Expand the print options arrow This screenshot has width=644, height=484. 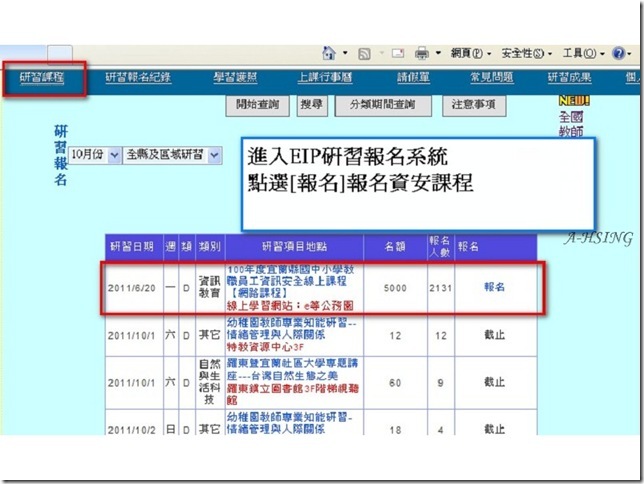(x=438, y=53)
